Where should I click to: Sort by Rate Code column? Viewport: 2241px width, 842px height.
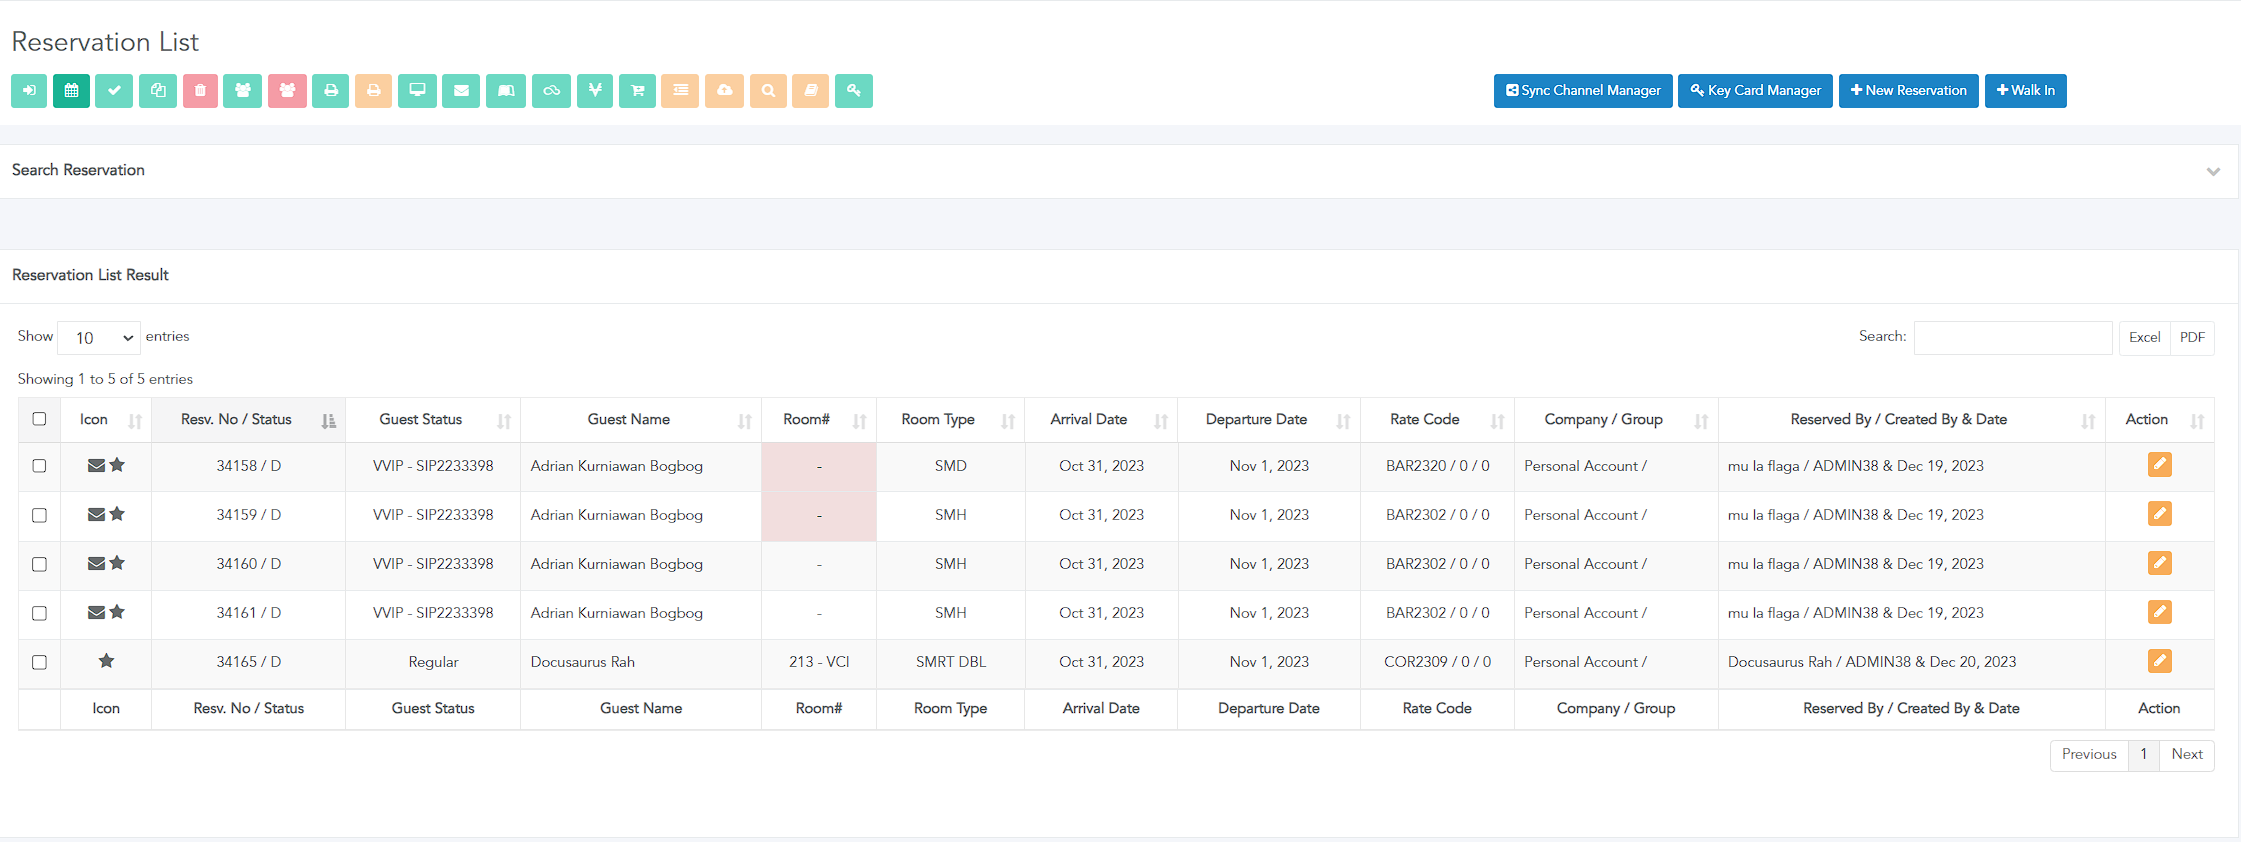click(x=1437, y=420)
